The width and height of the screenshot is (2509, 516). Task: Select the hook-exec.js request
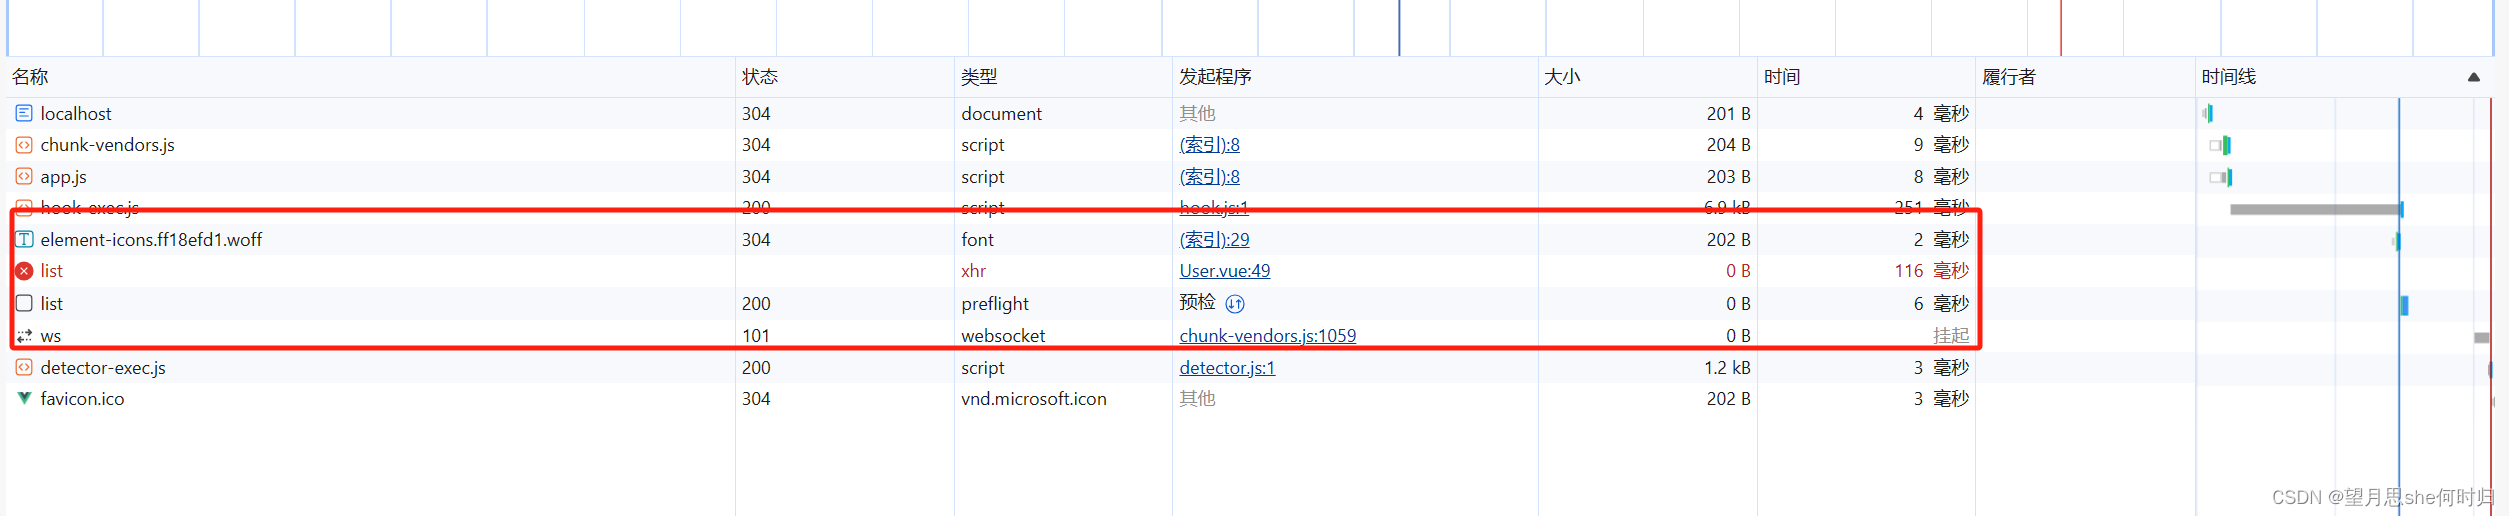[89, 208]
